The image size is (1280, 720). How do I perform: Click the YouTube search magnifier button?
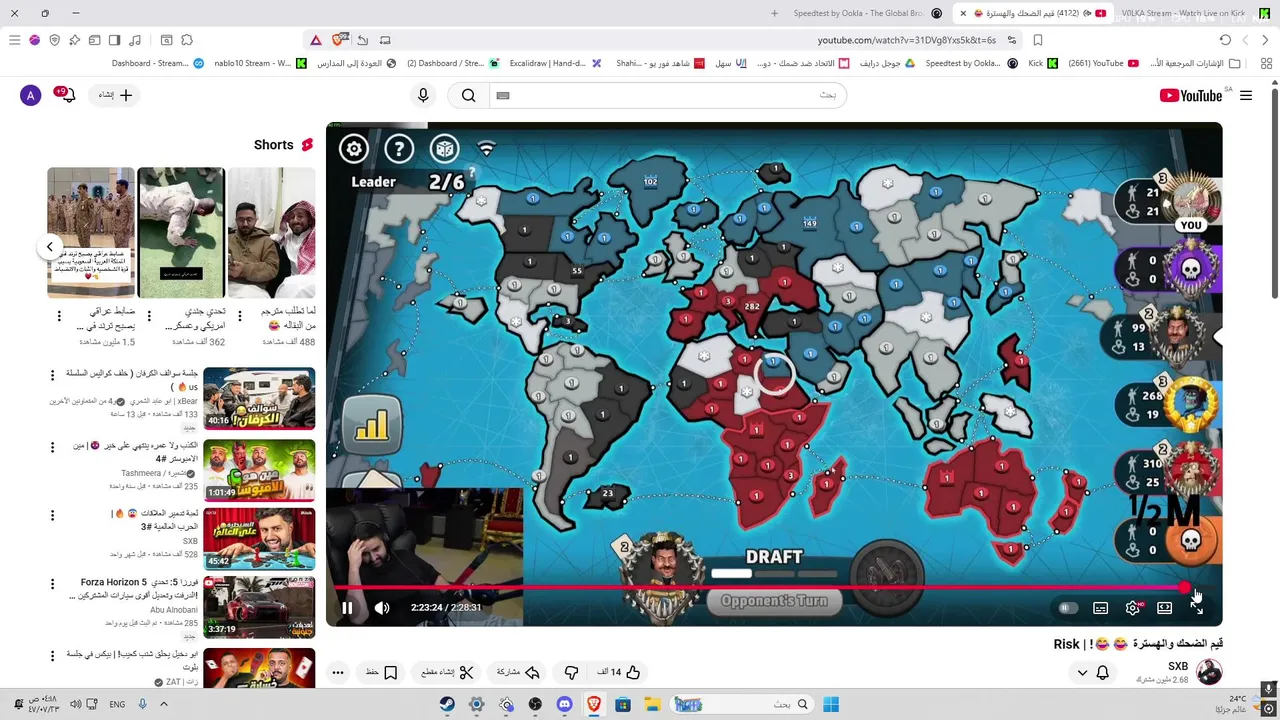click(x=468, y=95)
